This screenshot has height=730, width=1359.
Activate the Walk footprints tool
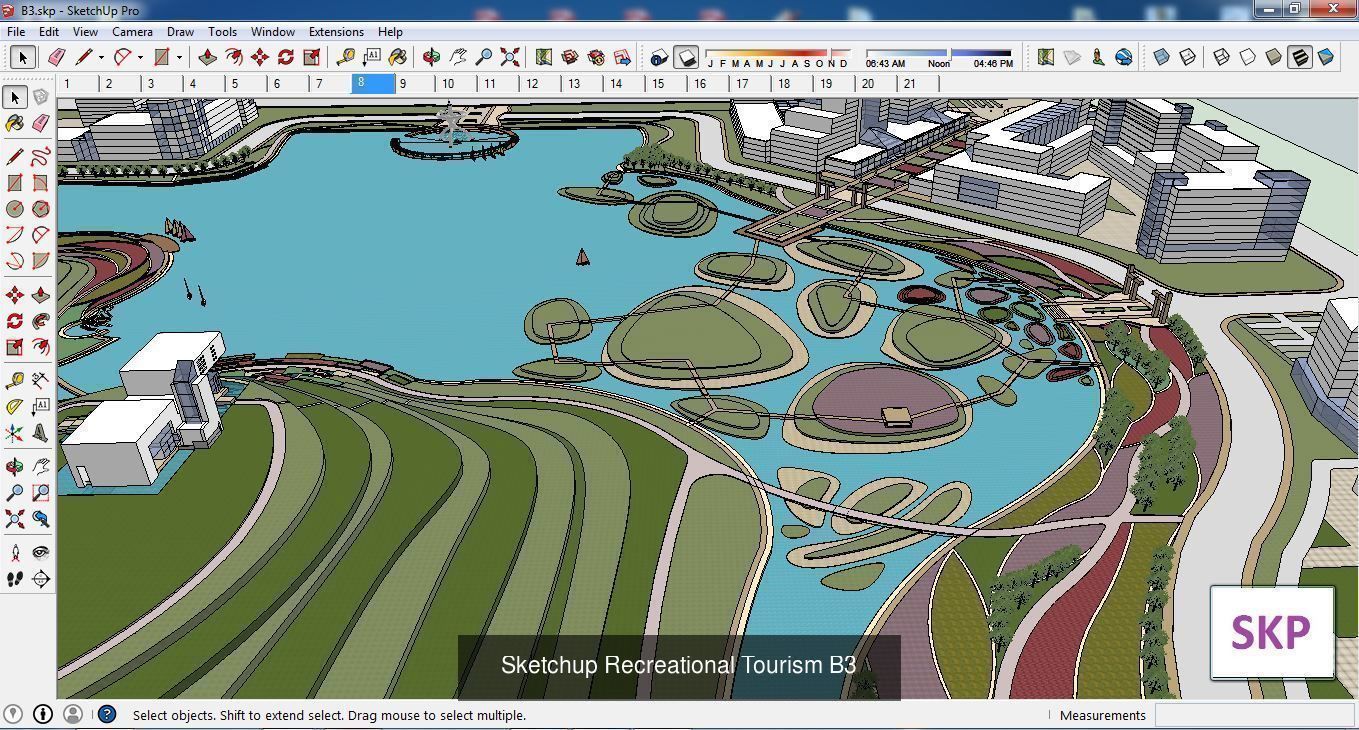(x=15, y=577)
